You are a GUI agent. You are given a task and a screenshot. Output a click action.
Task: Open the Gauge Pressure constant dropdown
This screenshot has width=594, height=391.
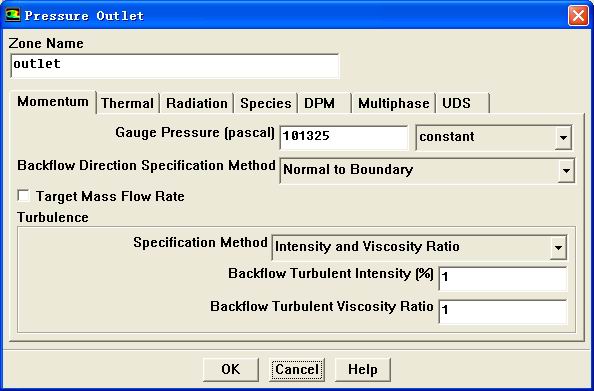coord(494,137)
